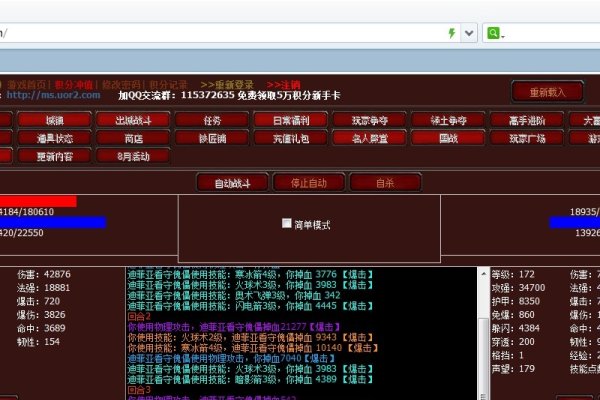
Task: Click the 停止自动 stop auto button
Action: [x=309, y=183]
